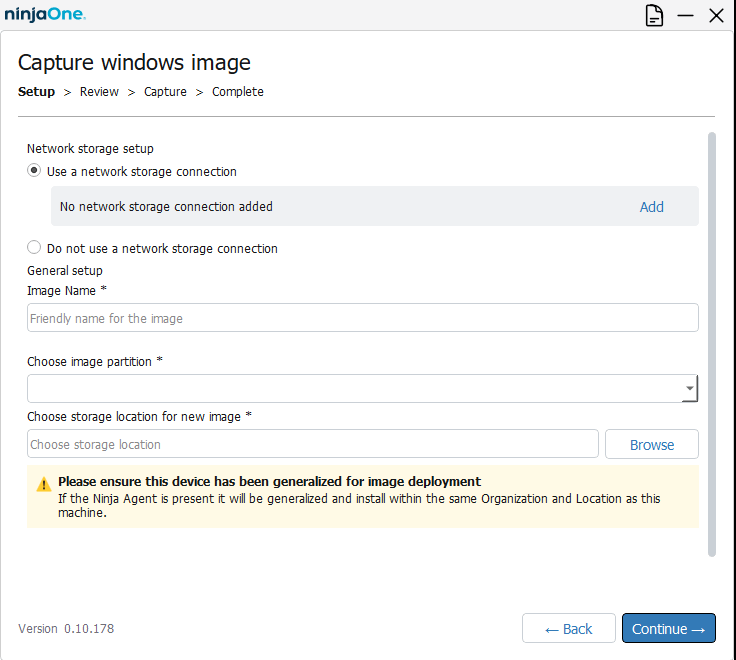The width and height of the screenshot is (736, 660).
Task: Select 'Use a network storage connection' option
Action: pos(35,171)
